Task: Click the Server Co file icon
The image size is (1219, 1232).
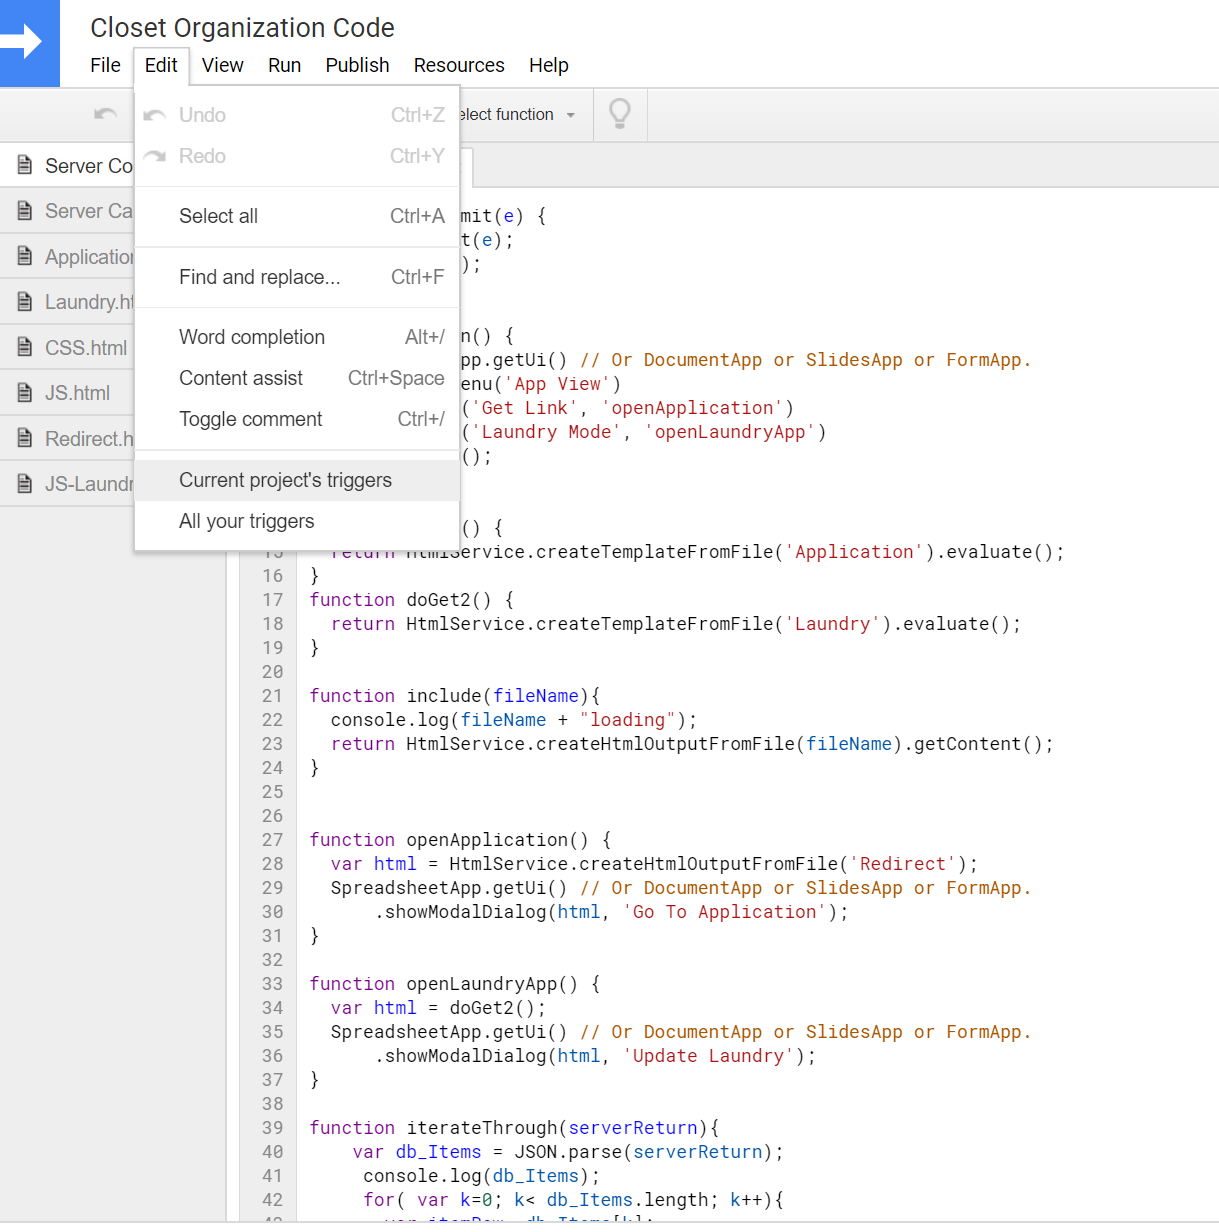Action: (25, 165)
